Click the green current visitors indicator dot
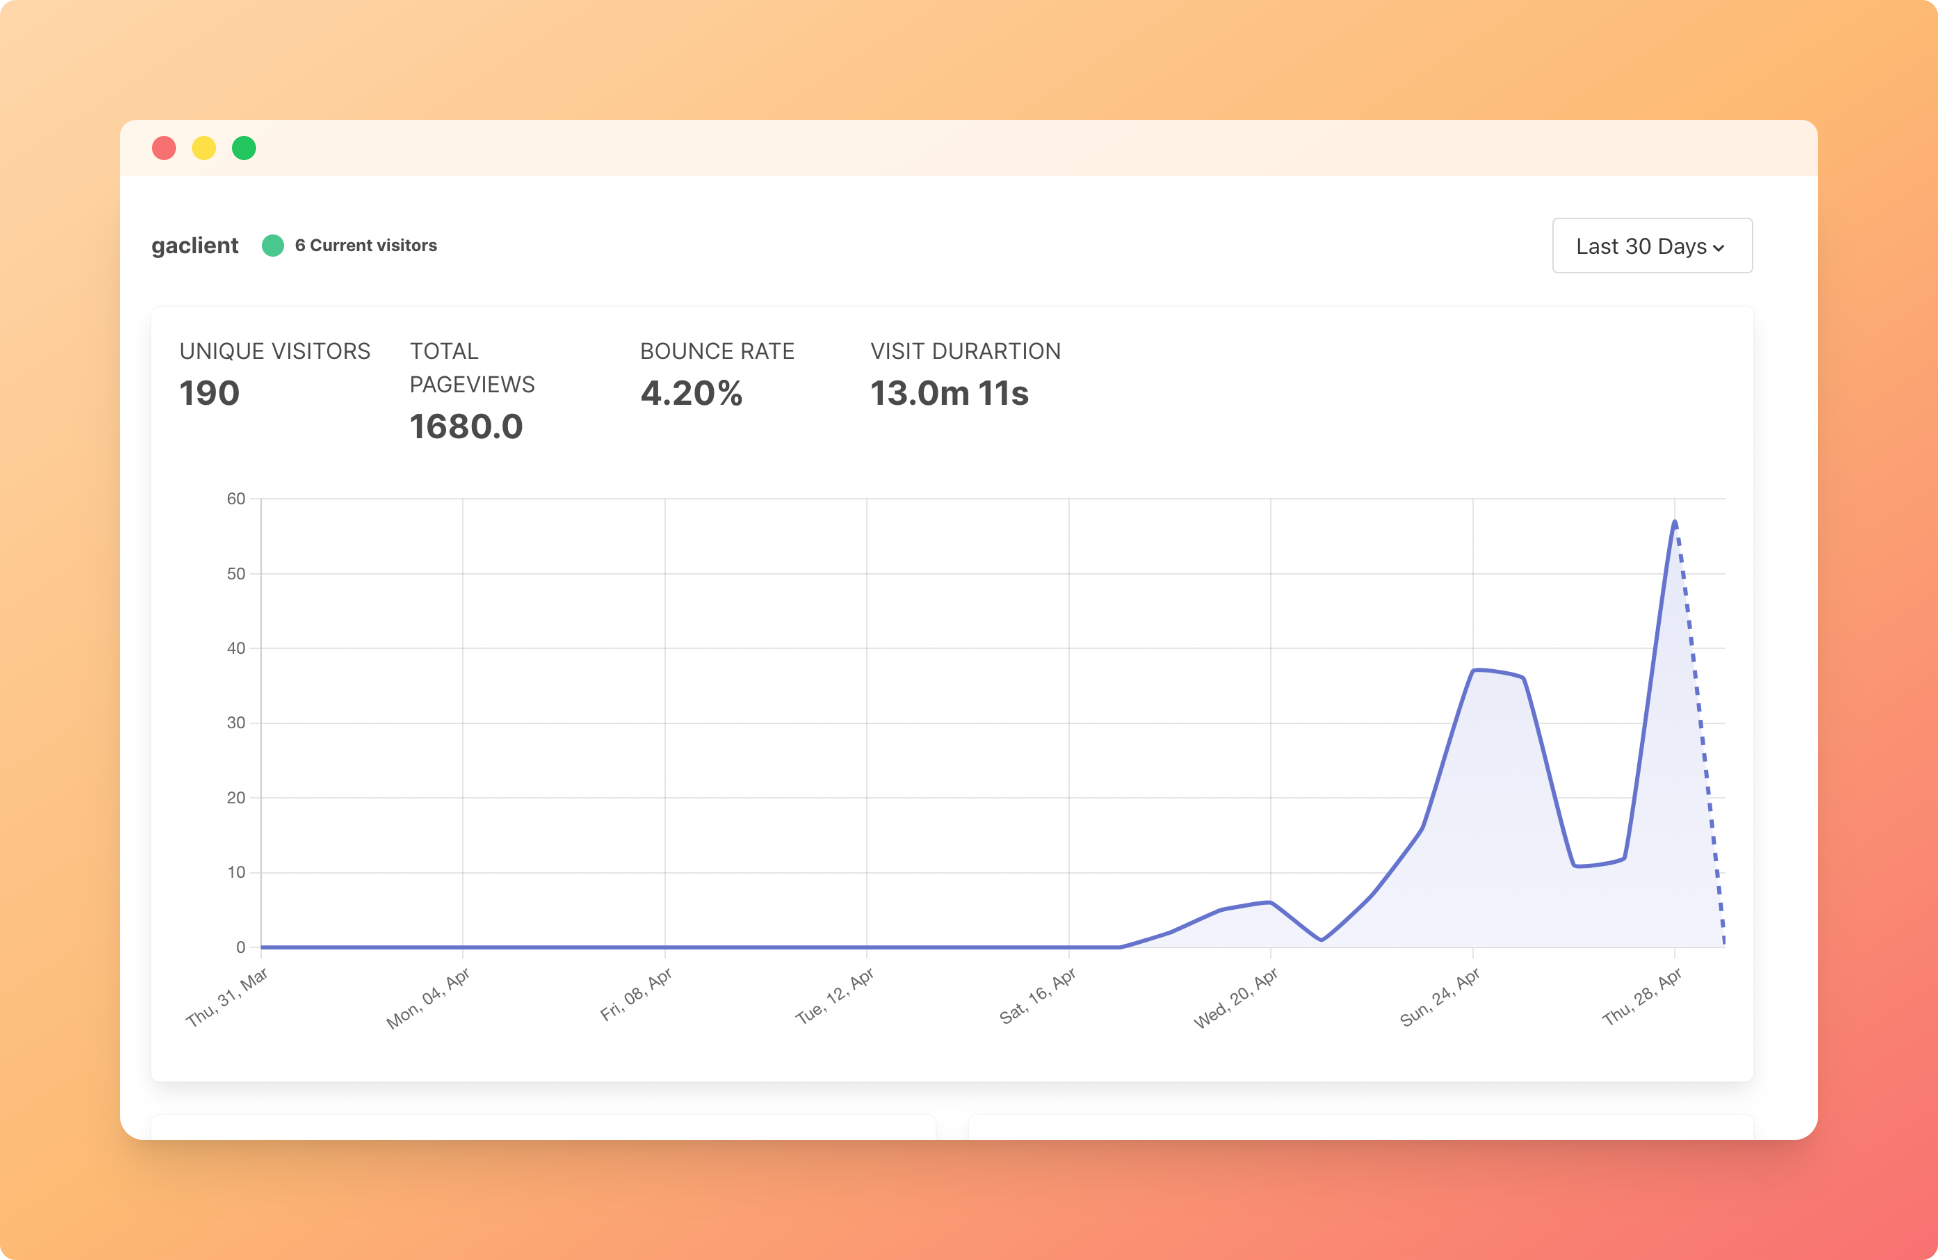1938x1260 pixels. pos(272,246)
